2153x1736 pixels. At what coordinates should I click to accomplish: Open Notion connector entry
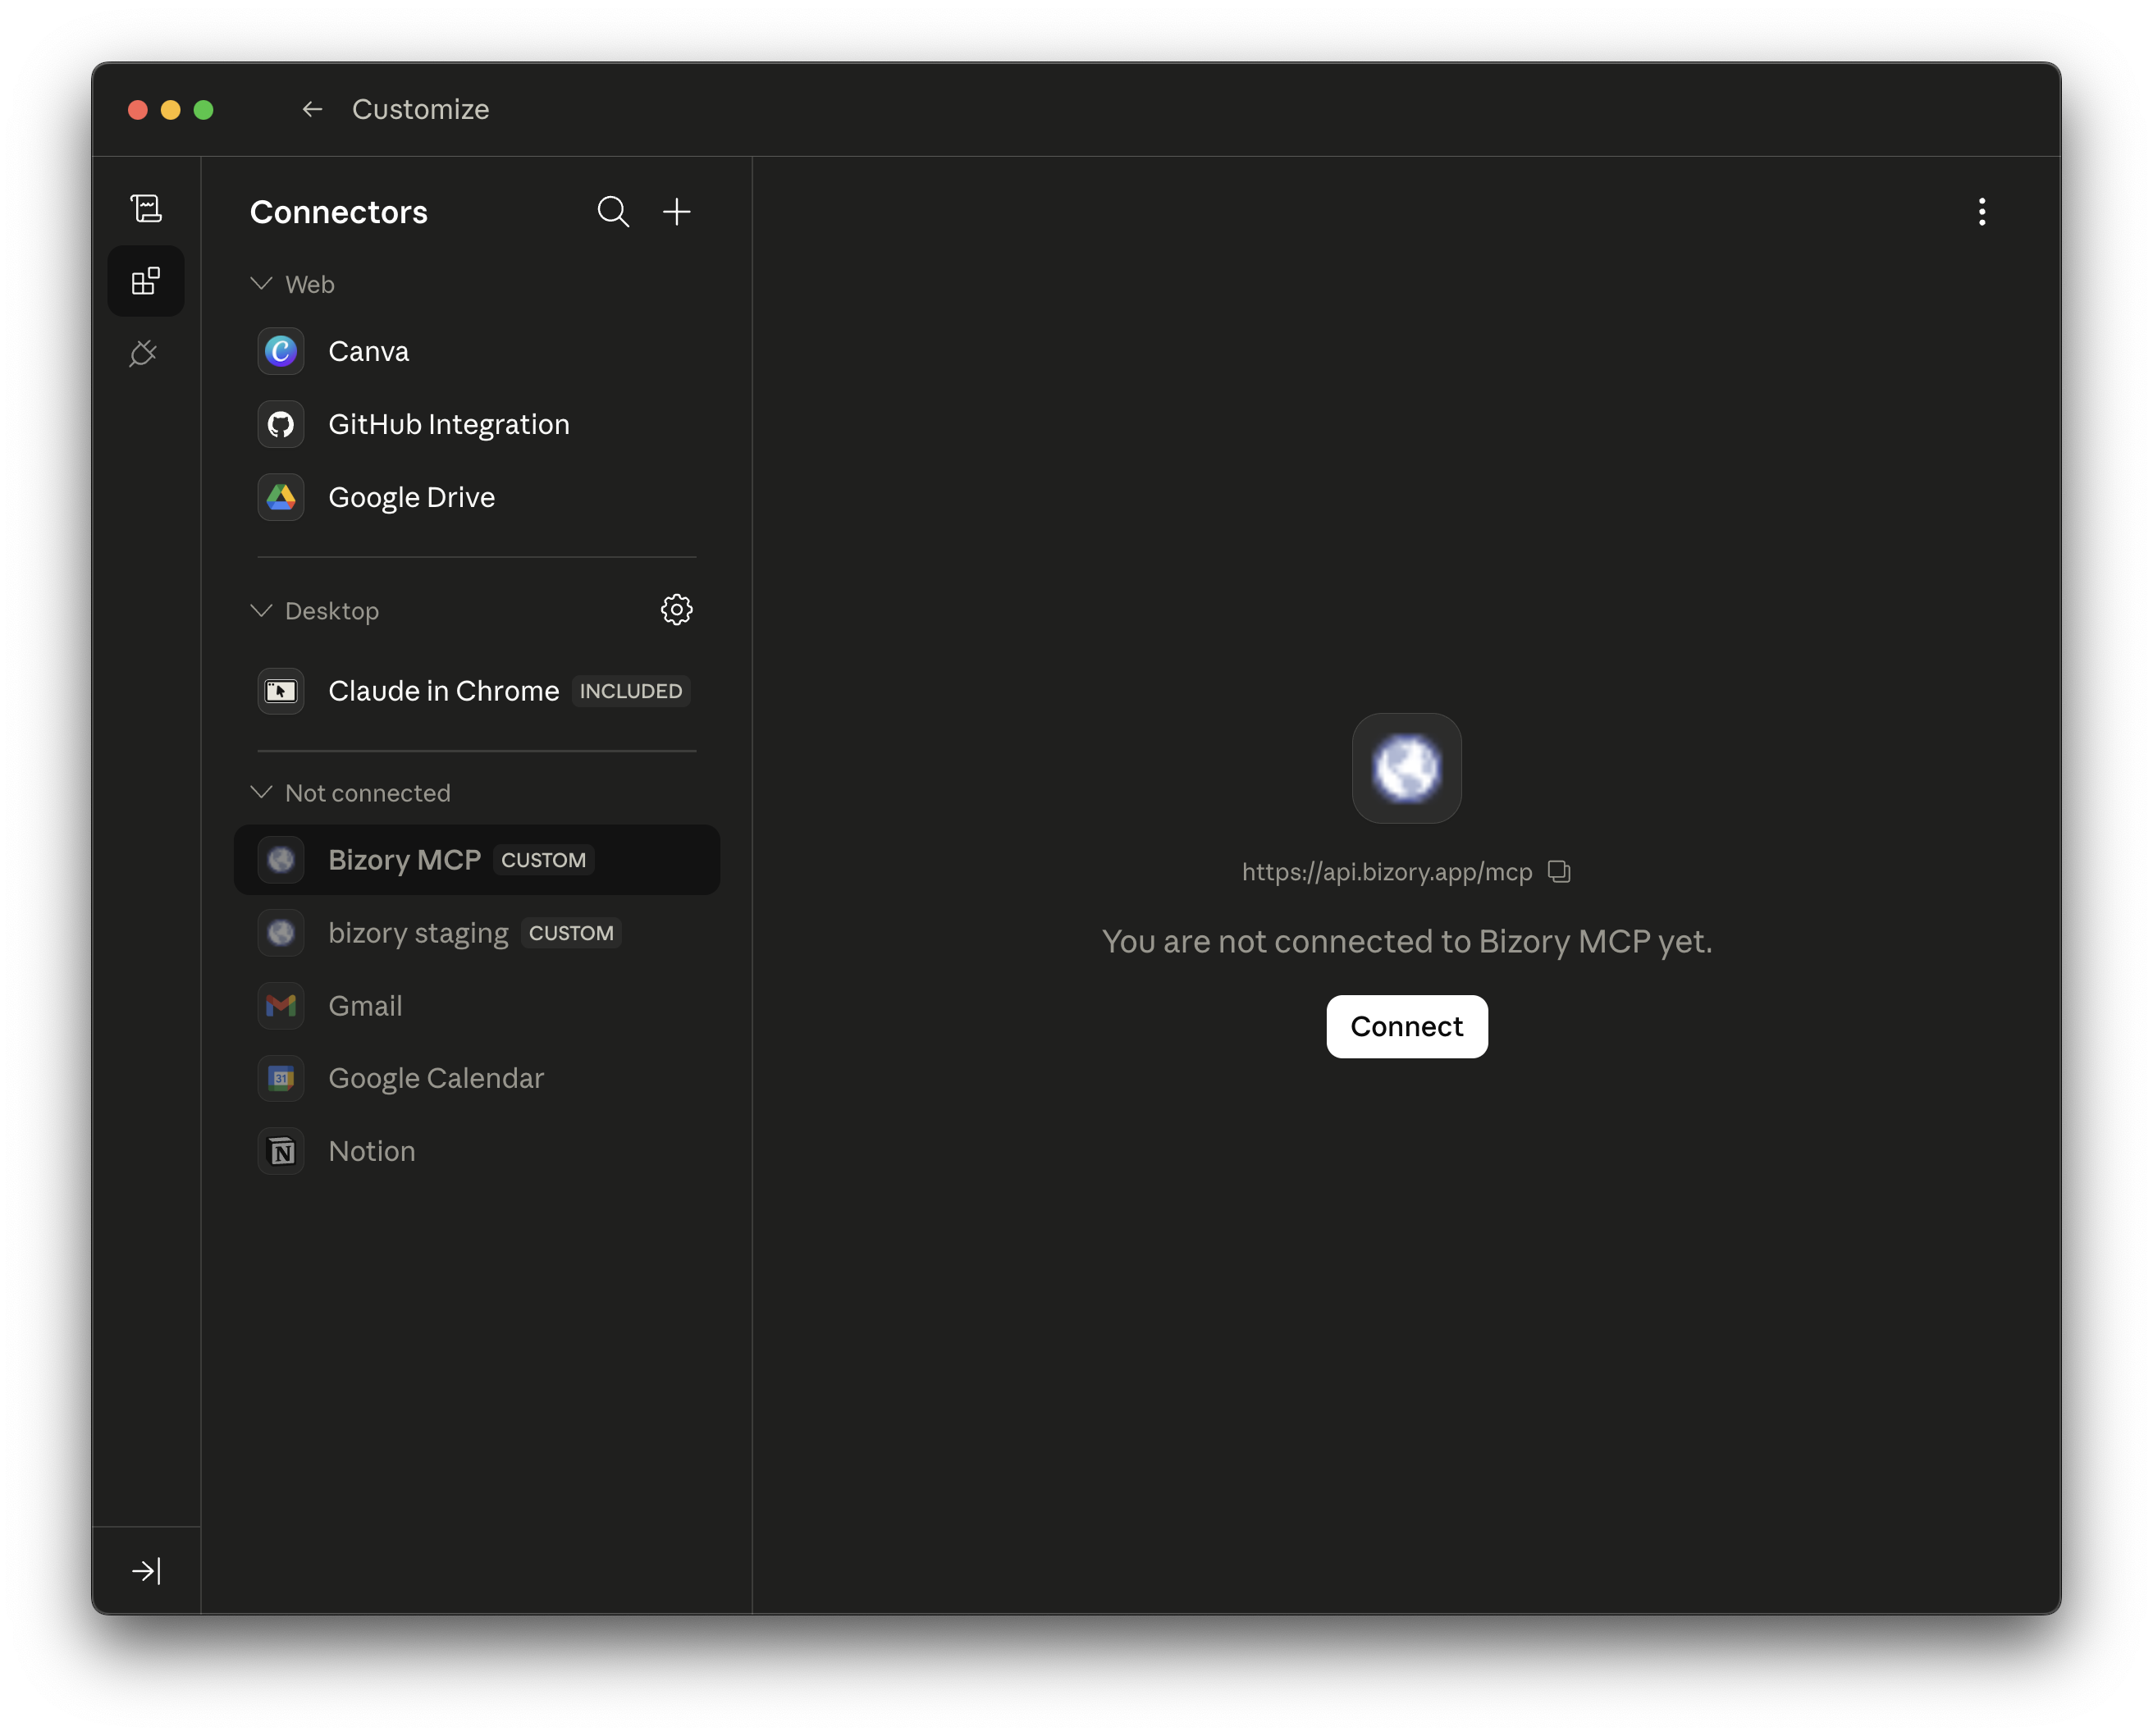pos(477,1151)
